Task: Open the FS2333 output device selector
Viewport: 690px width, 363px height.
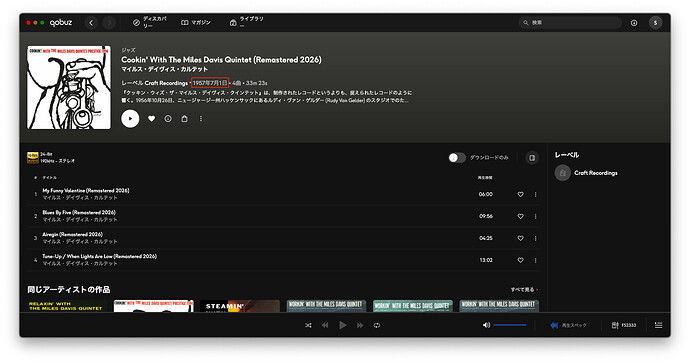Action: (624, 325)
